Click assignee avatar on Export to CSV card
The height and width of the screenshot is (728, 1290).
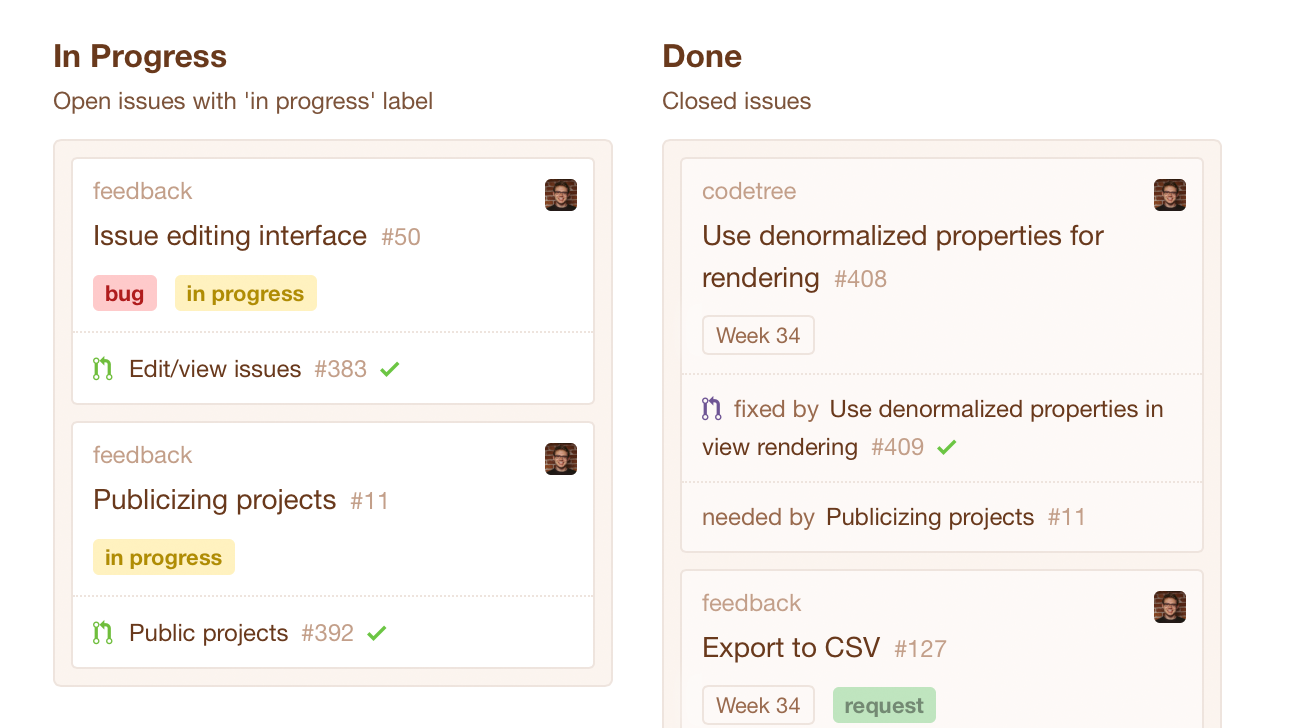coord(1170,607)
